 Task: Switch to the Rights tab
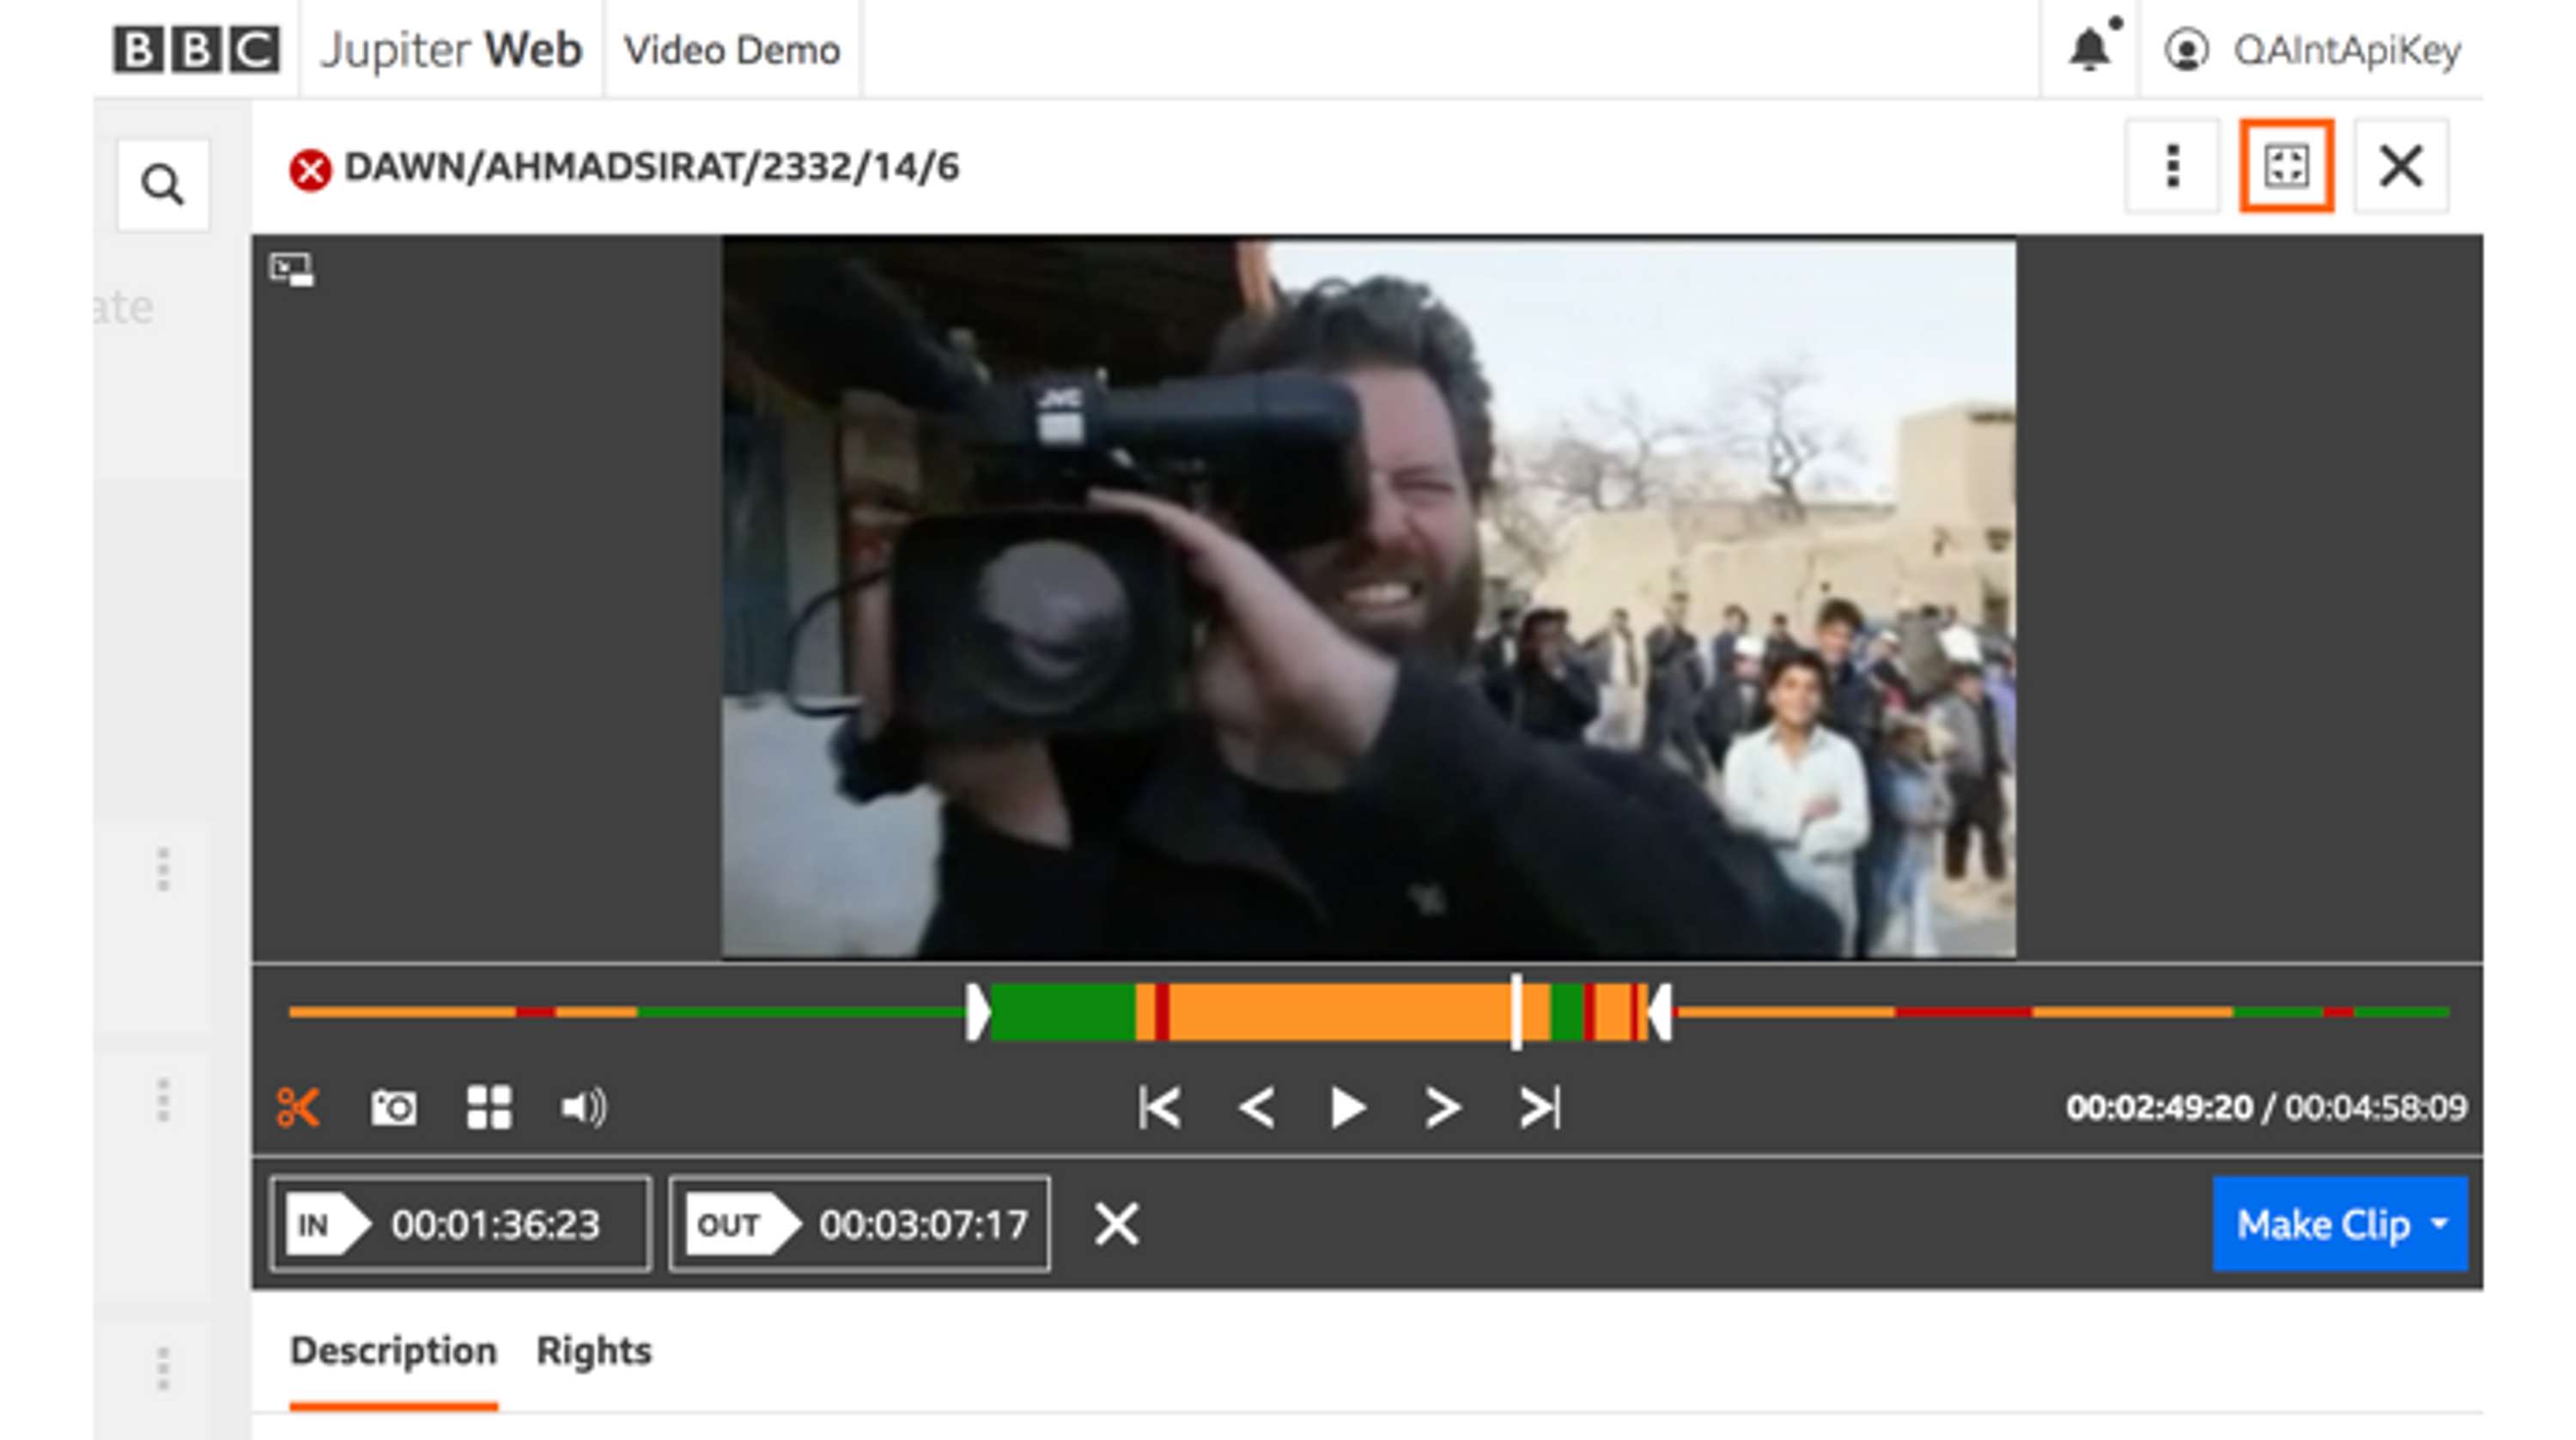click(594, 1352)
